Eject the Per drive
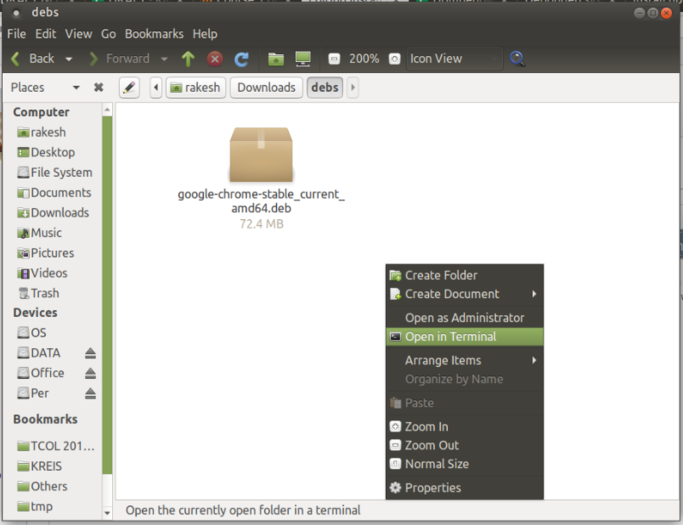683x525 pixels. (90, 393)
